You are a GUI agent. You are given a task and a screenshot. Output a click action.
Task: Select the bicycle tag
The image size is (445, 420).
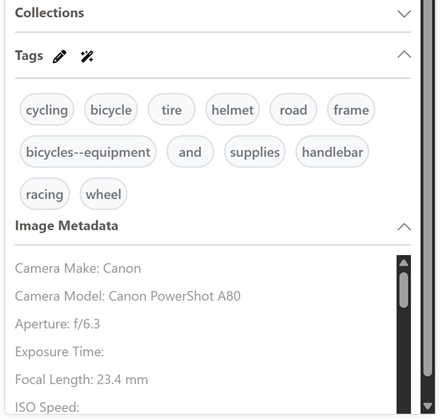point(111,110)
